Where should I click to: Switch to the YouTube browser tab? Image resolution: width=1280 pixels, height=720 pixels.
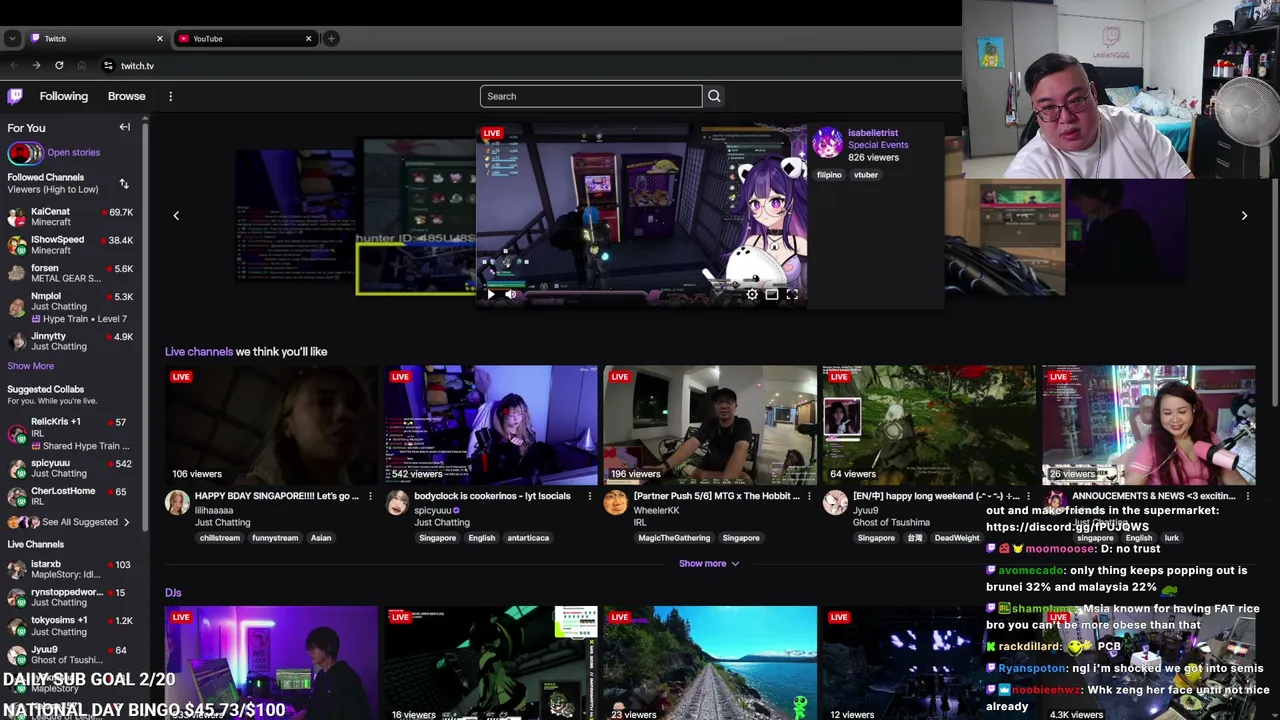pos(245,39)
